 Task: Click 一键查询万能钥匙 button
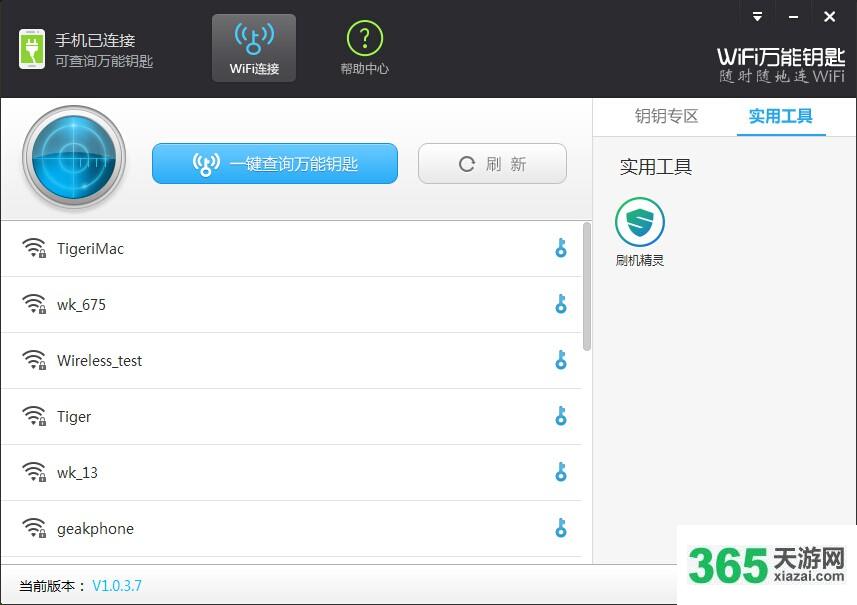point(275,163)
